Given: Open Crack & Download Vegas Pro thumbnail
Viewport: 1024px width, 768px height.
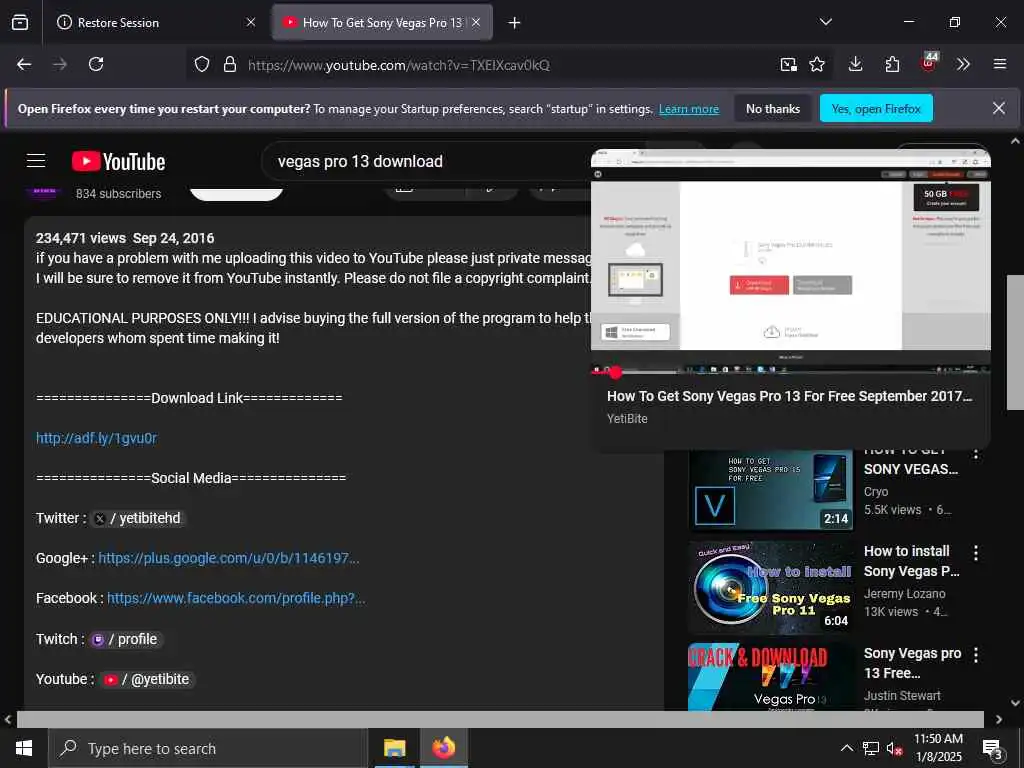Looking at the screenshot, I should [771, 677].
